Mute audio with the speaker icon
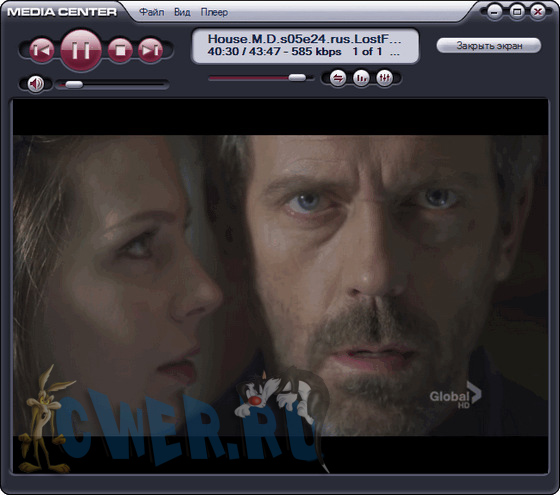Image resolution: width=560 pixels, height=495 pixels. [x=36, y=84]
